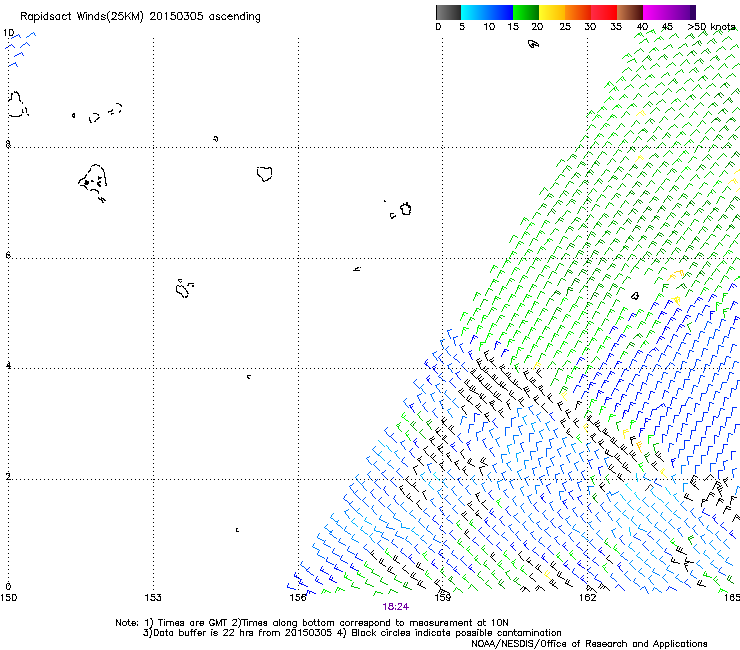Click the '153' longitude axis label

[153, 598]
